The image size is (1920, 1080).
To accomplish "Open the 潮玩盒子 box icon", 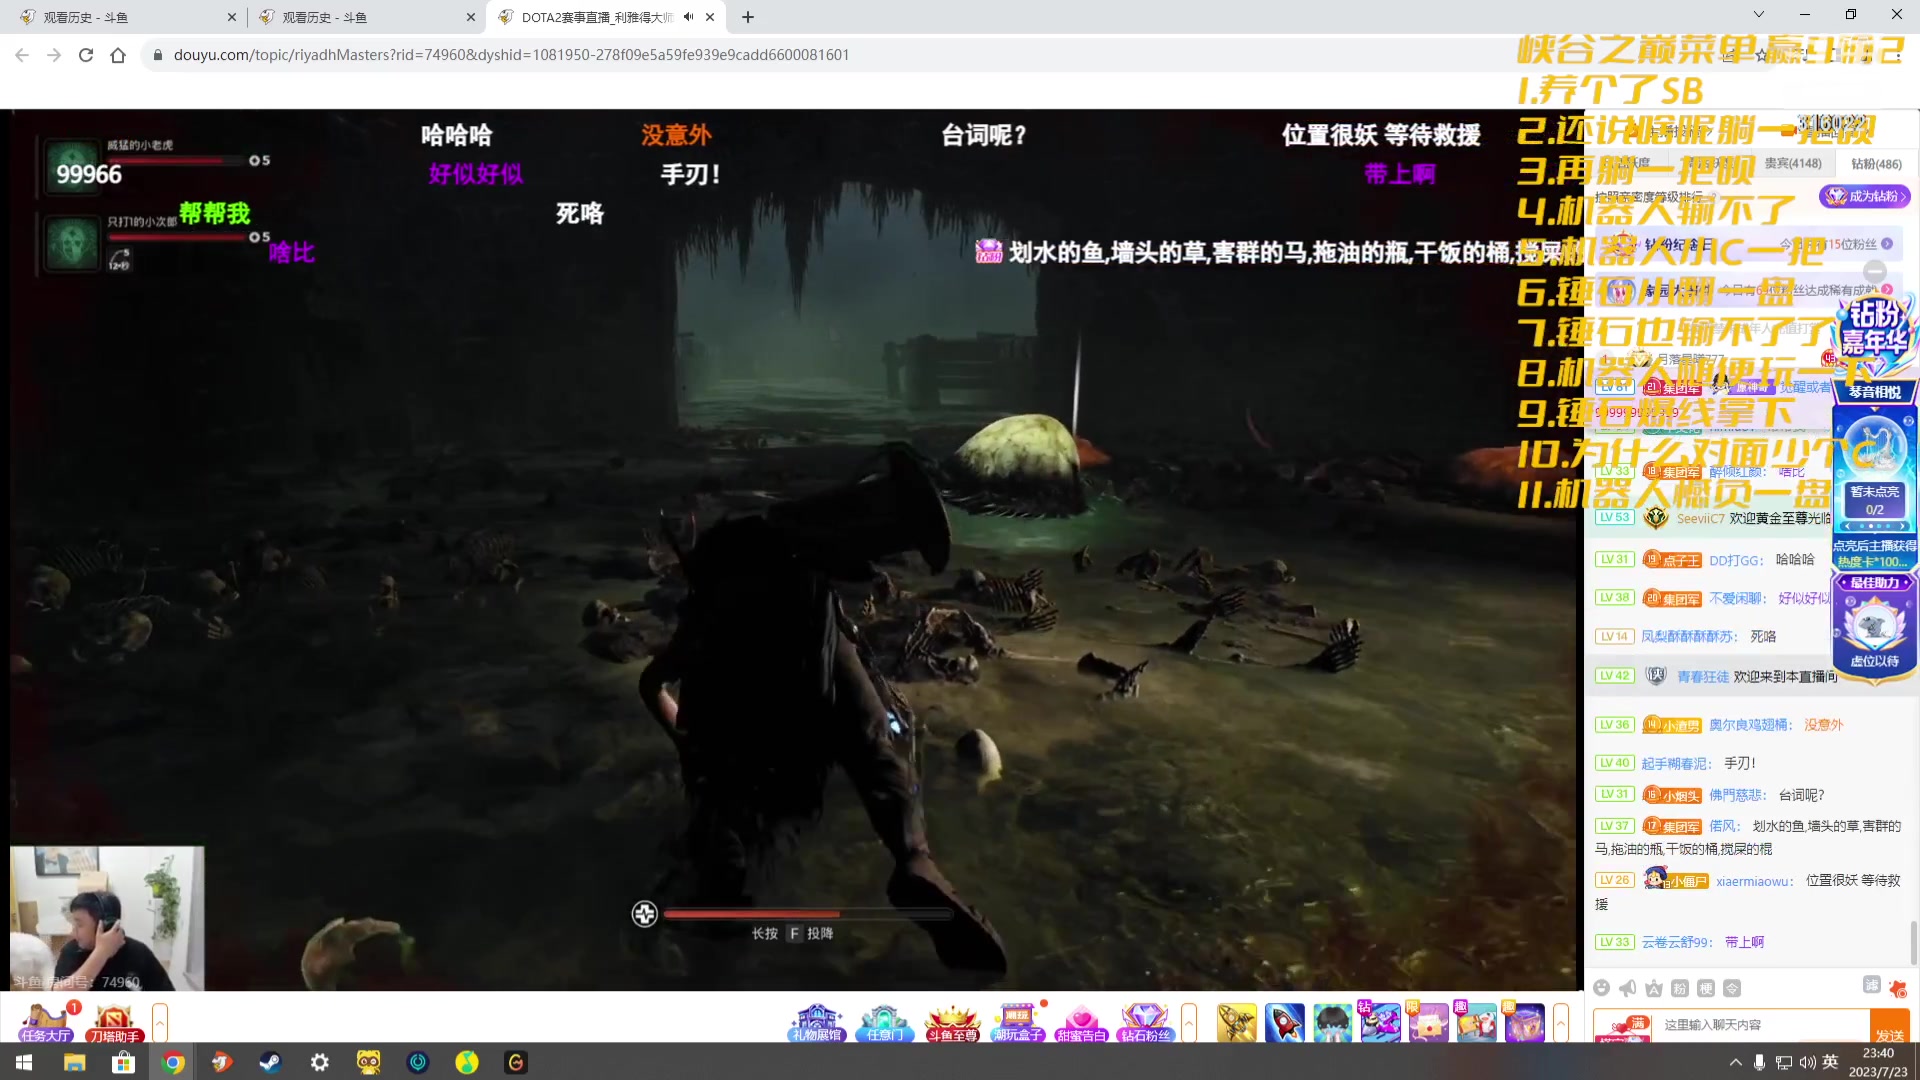I will pos(1018,1022).
